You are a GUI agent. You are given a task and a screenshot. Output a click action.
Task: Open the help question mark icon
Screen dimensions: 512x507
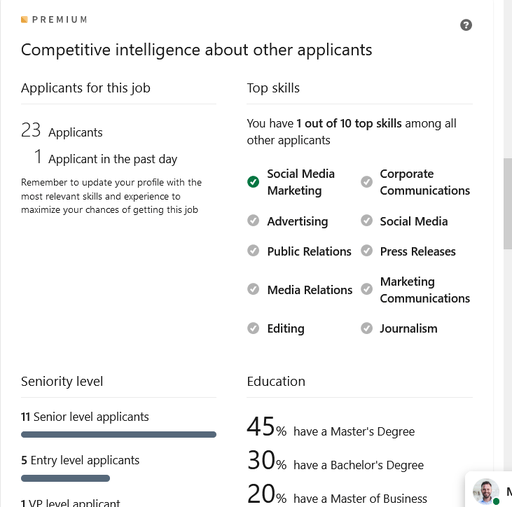click(x=466, y=25)
